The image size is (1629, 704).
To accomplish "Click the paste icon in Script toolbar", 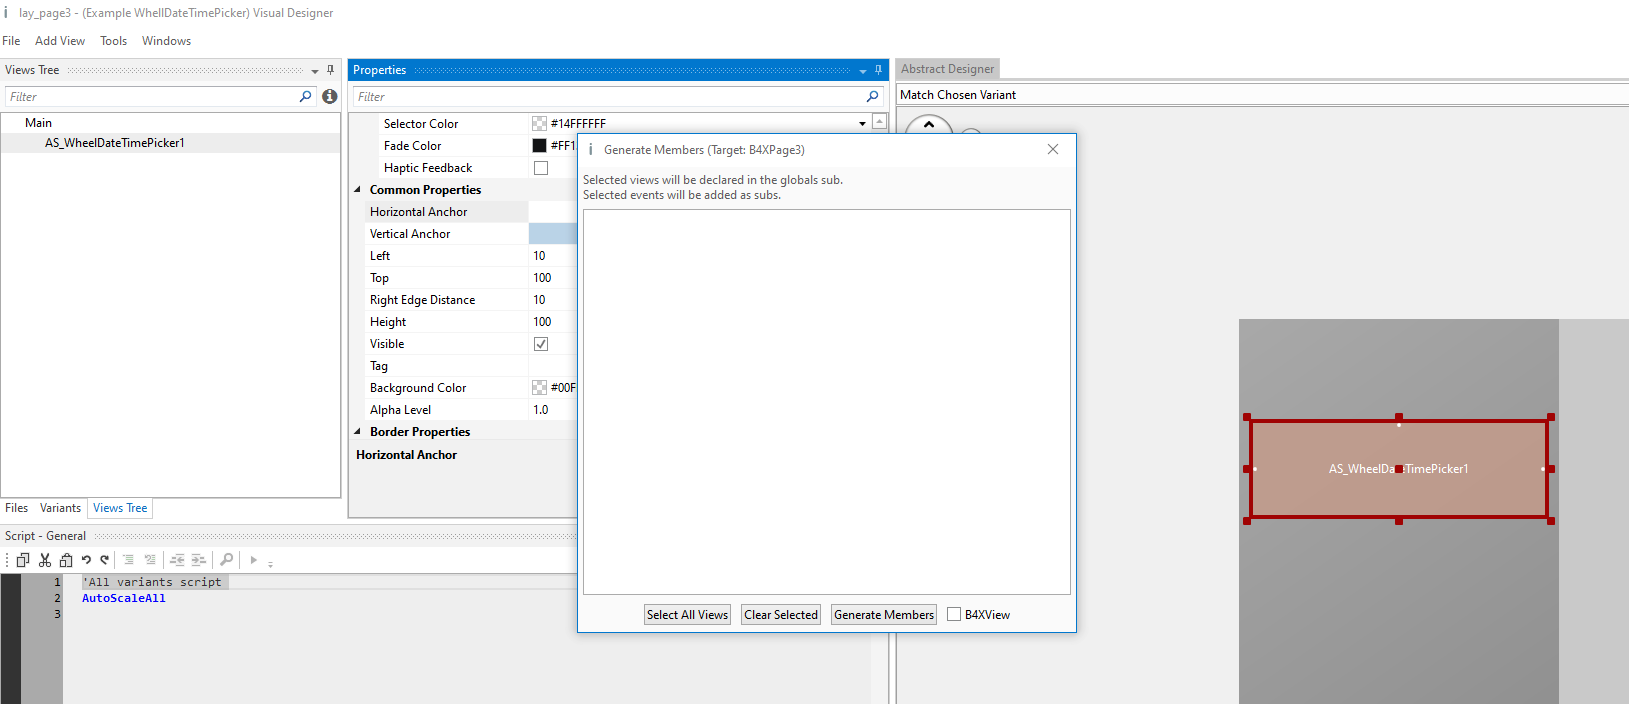I will pos(66,560).
